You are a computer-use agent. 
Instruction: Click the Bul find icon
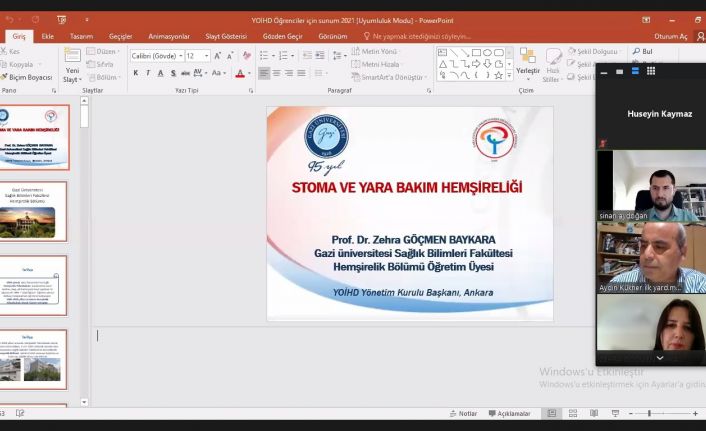641,51
